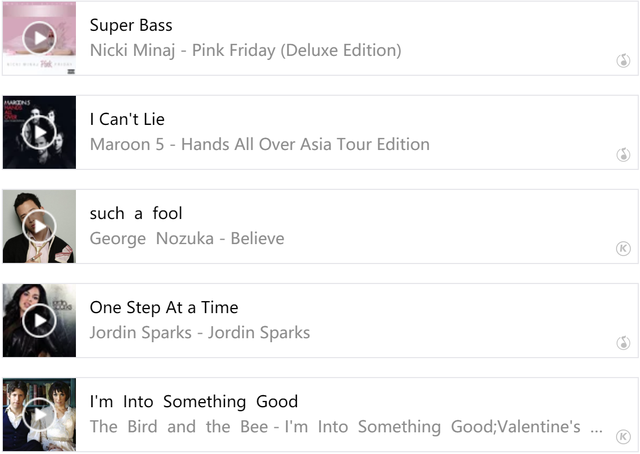Viewport: 640px width, 454px height.
Task: Select the I Can't Lie title text
Action: [x=127, y=119]
